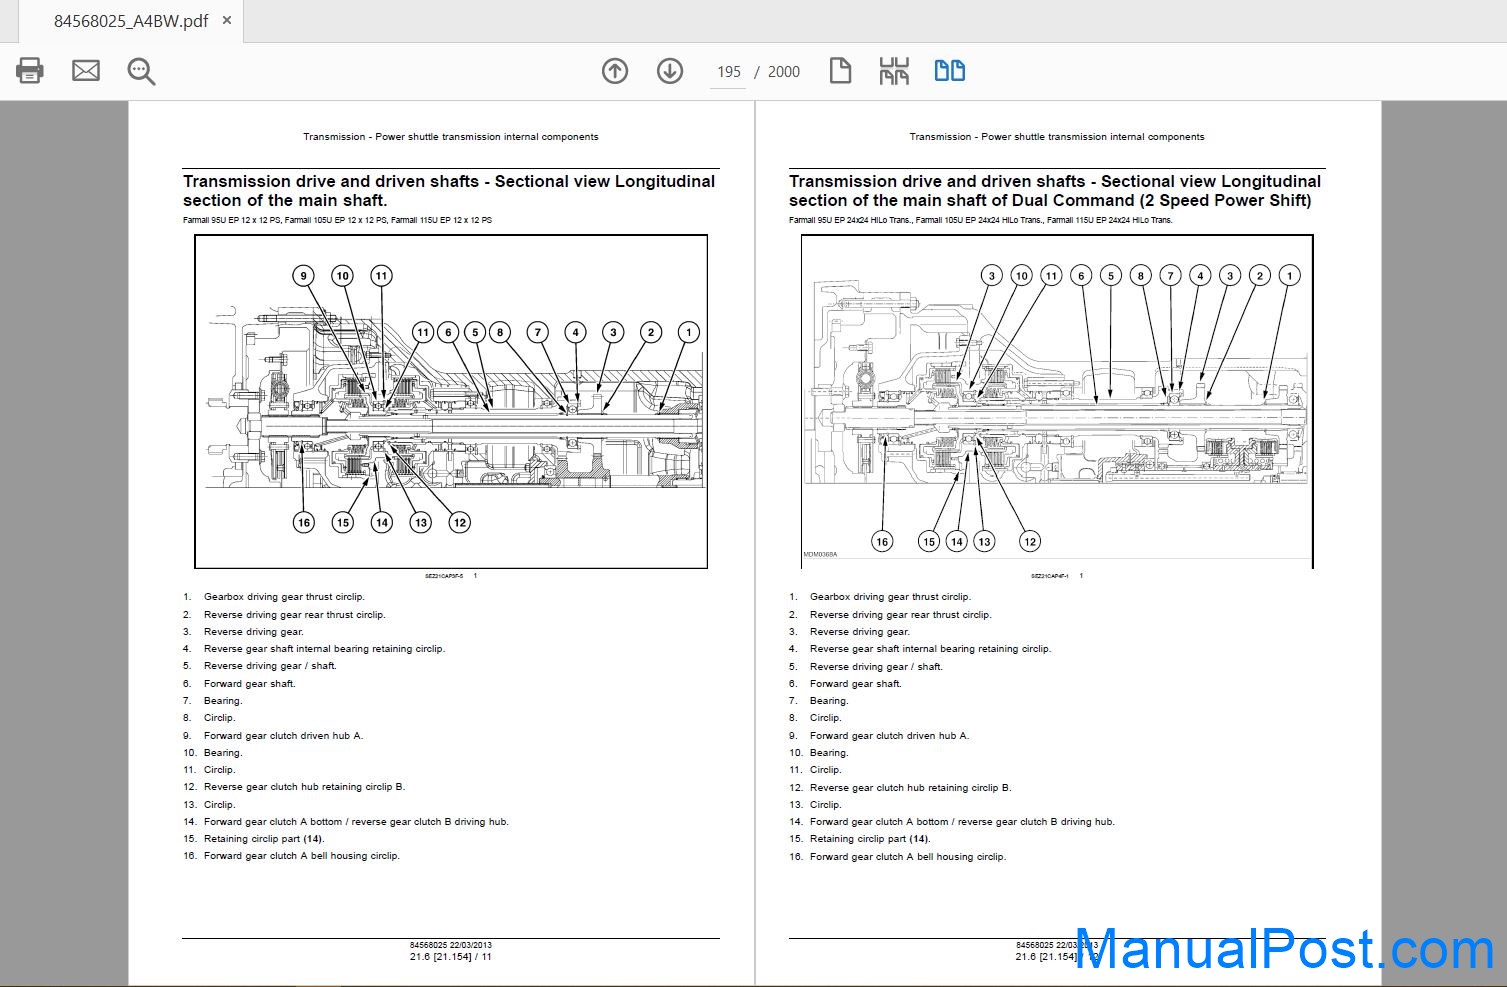1507x987 pixels.
Task: Click left page item '15. Retaining circlip part (14).'
Action: tap(254, 839)
